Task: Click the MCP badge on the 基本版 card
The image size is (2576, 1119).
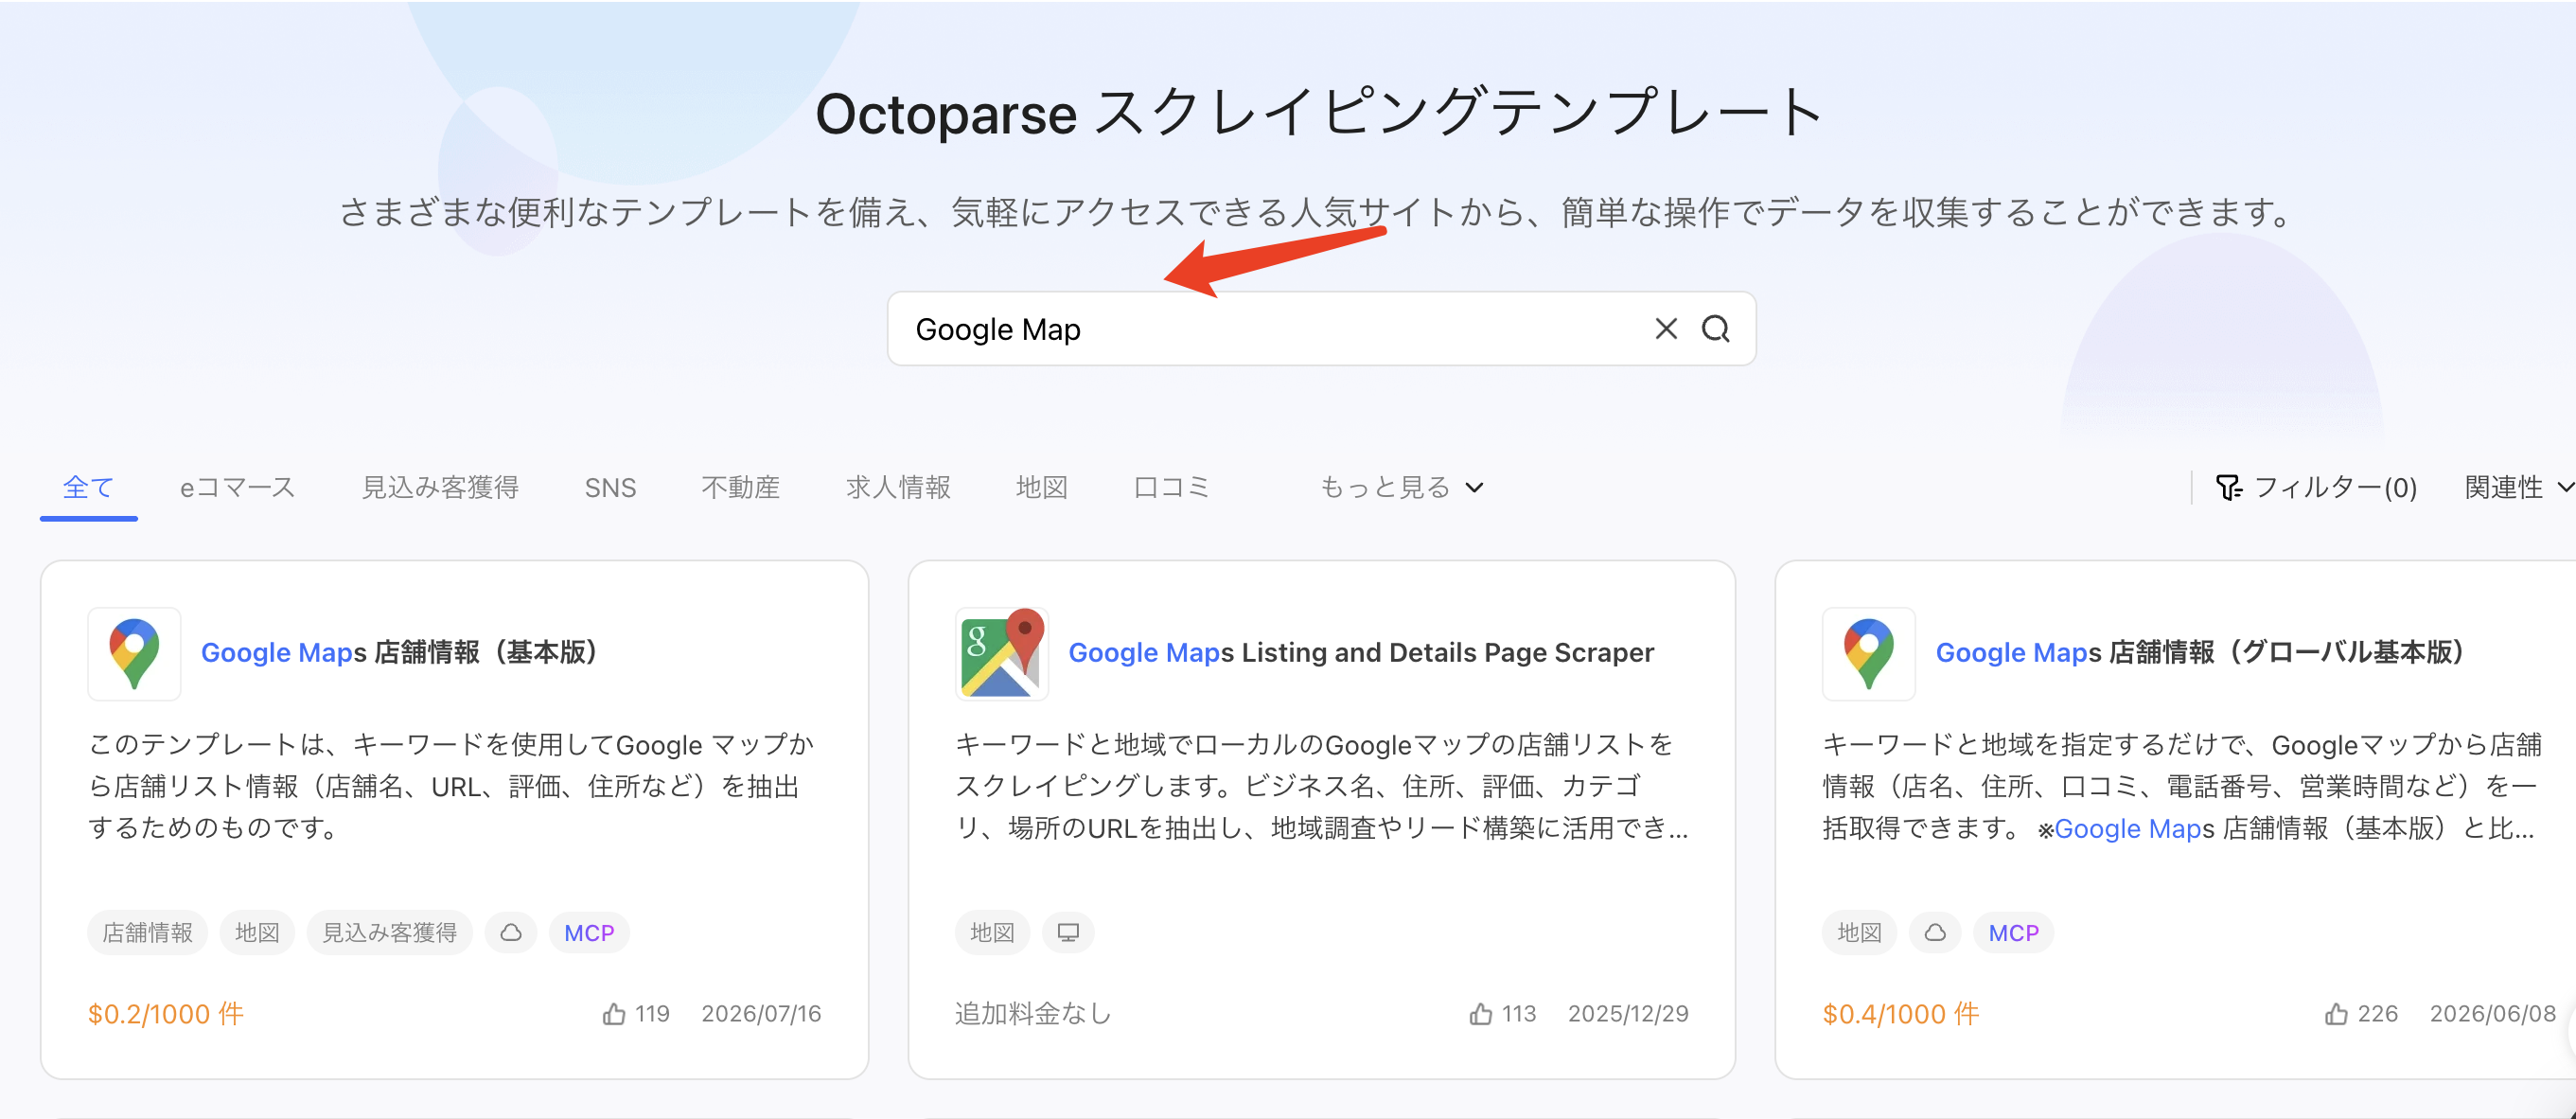Action: pos(589,933)
